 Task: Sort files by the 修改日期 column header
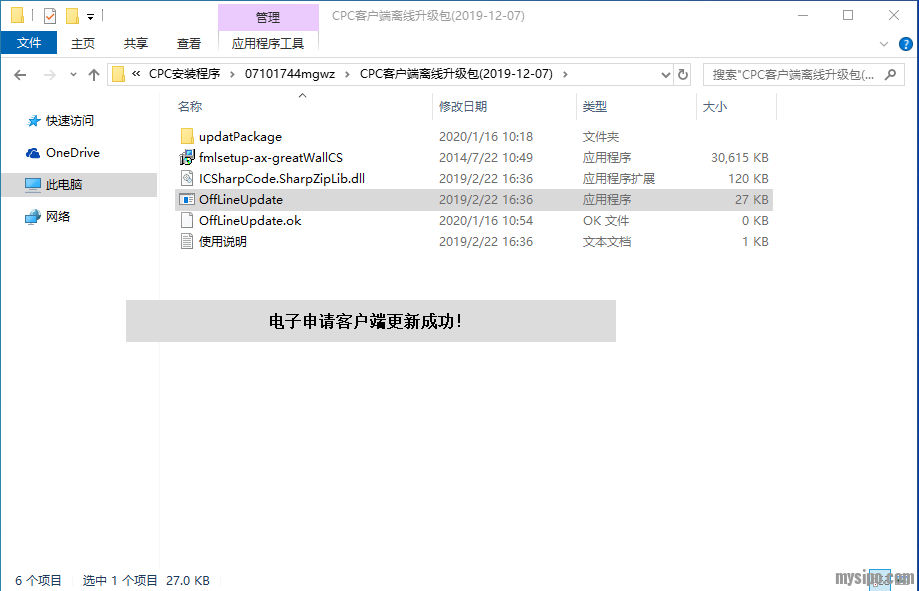pos(463,106)
